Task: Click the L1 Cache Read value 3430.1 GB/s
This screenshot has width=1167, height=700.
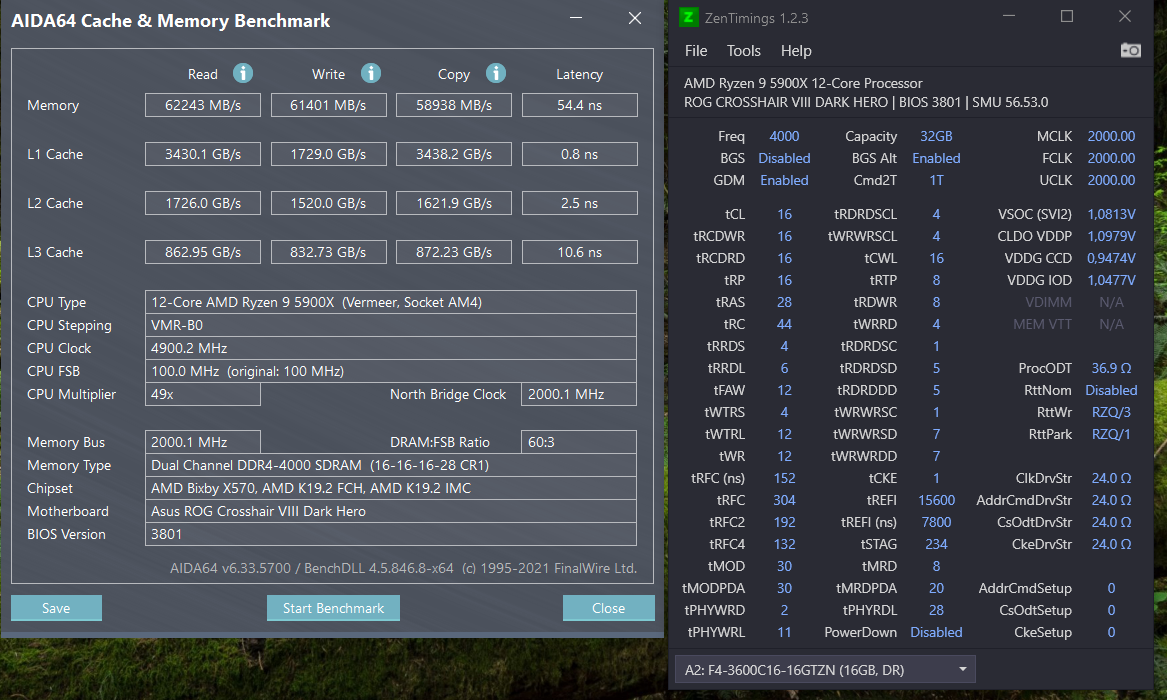Action: (x=202, y=154)
